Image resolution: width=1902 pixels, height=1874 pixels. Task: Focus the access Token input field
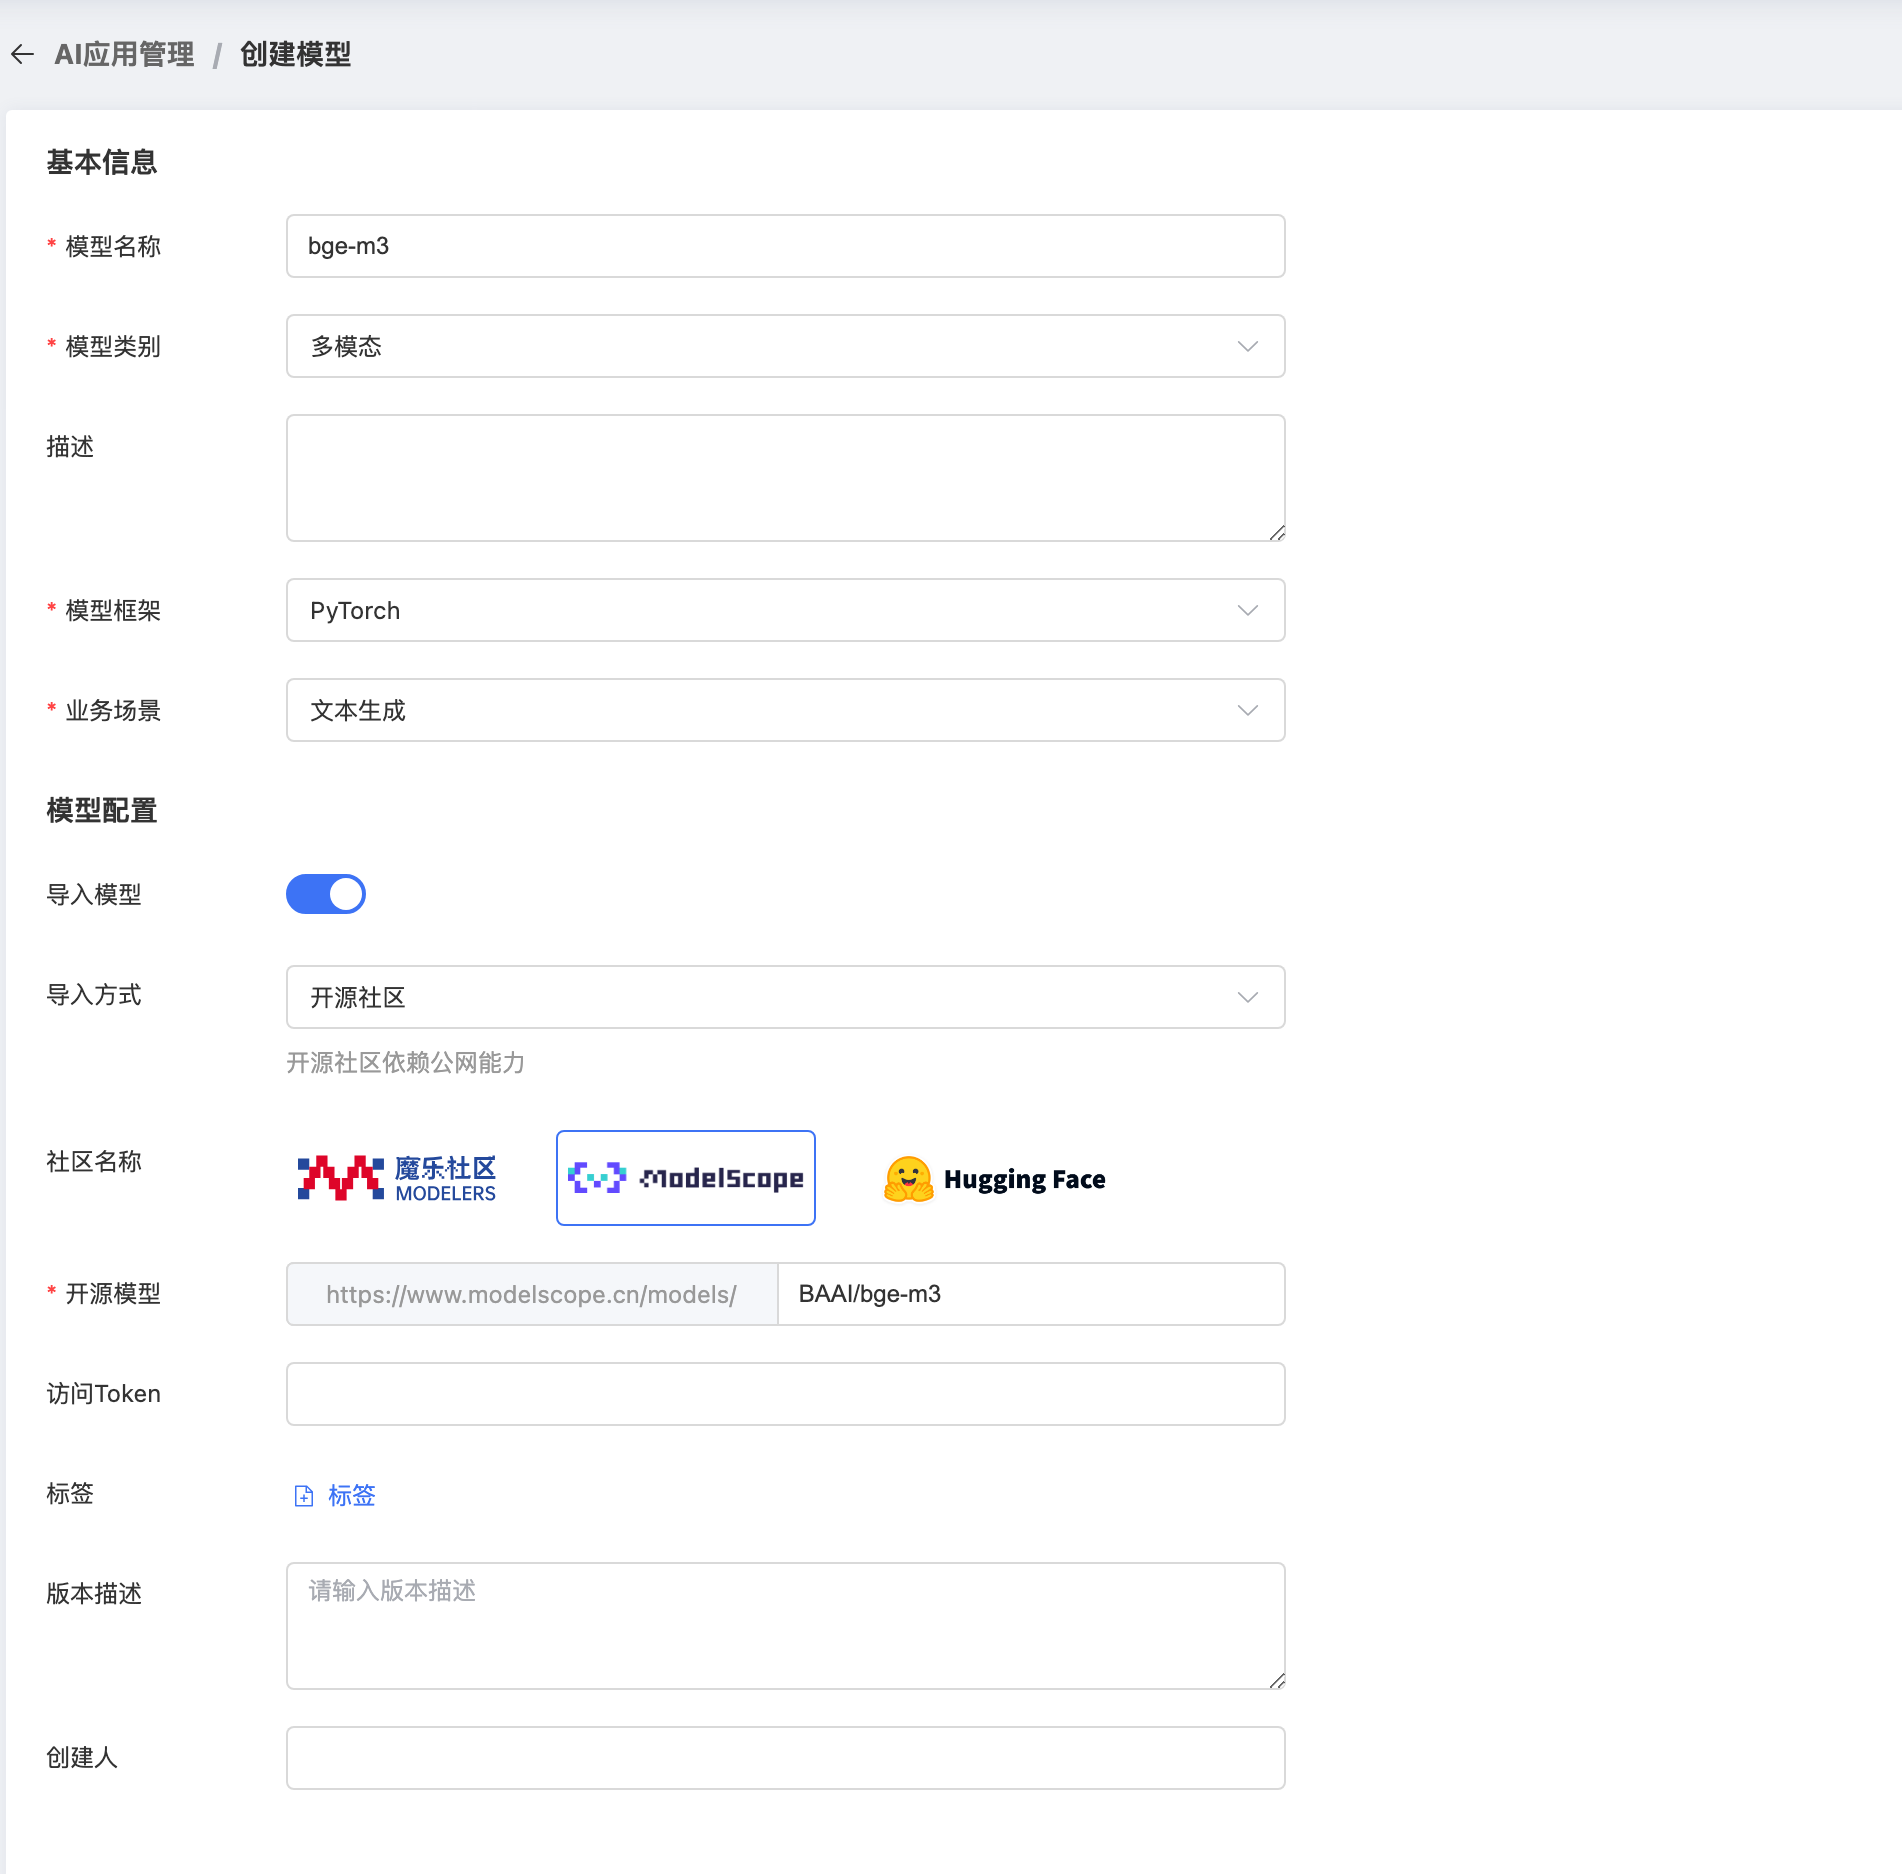pos(785,1394)
